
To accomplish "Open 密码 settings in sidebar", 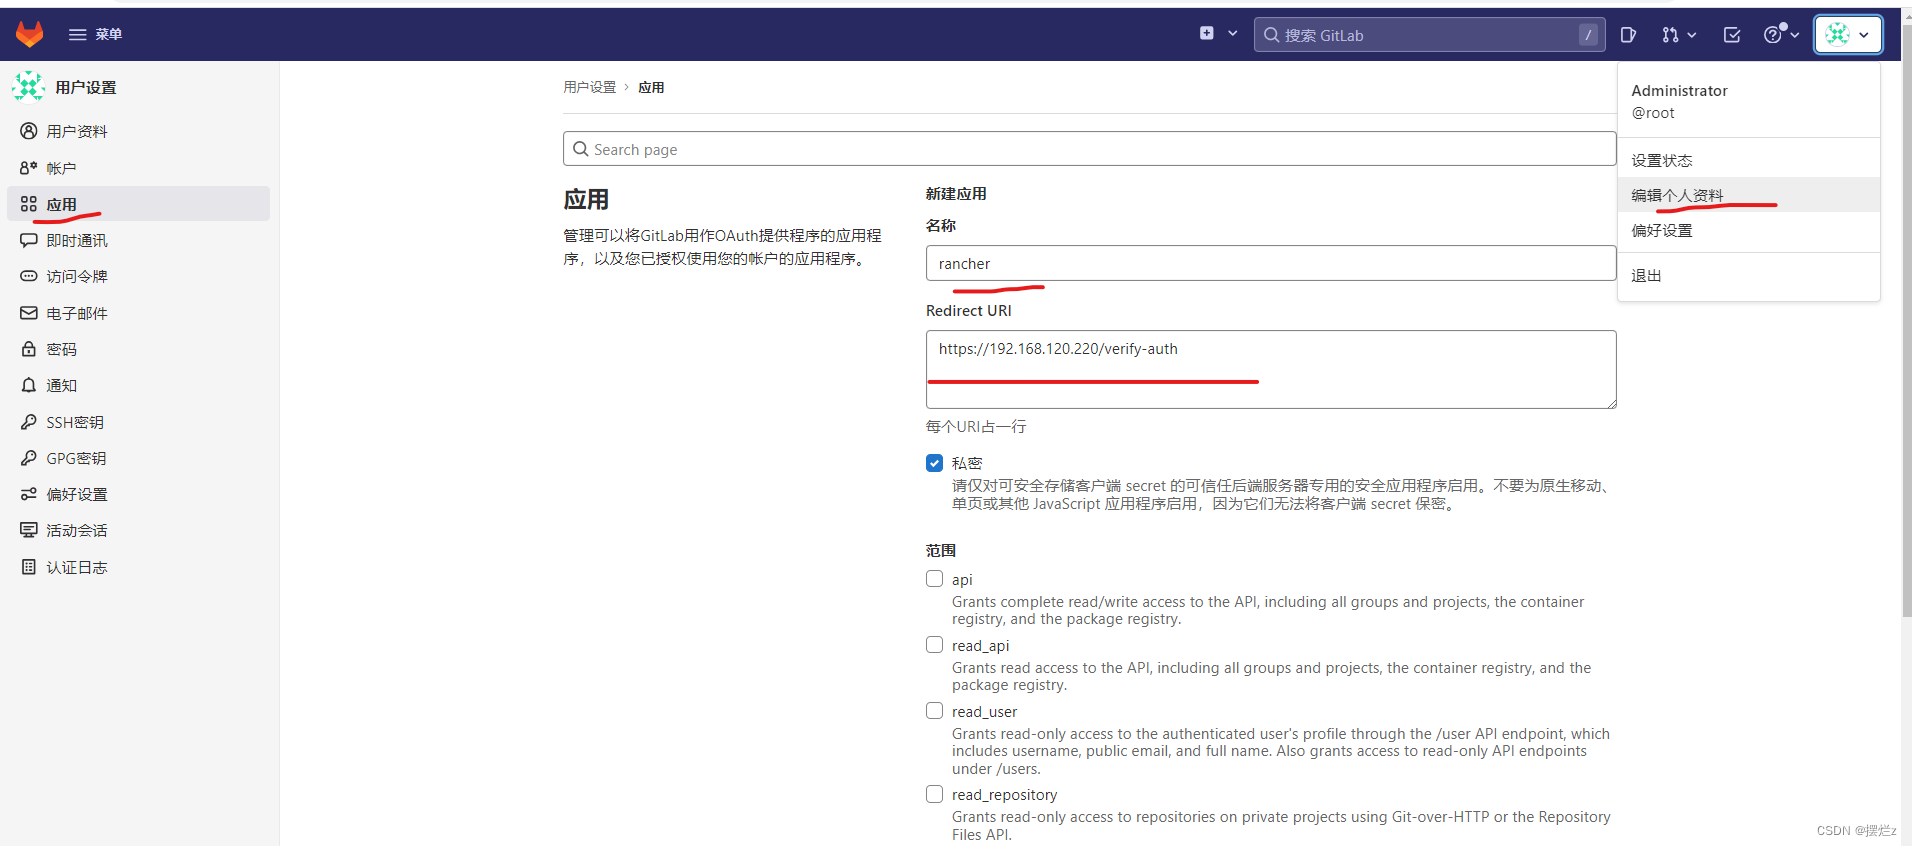I will click(138, 349).
